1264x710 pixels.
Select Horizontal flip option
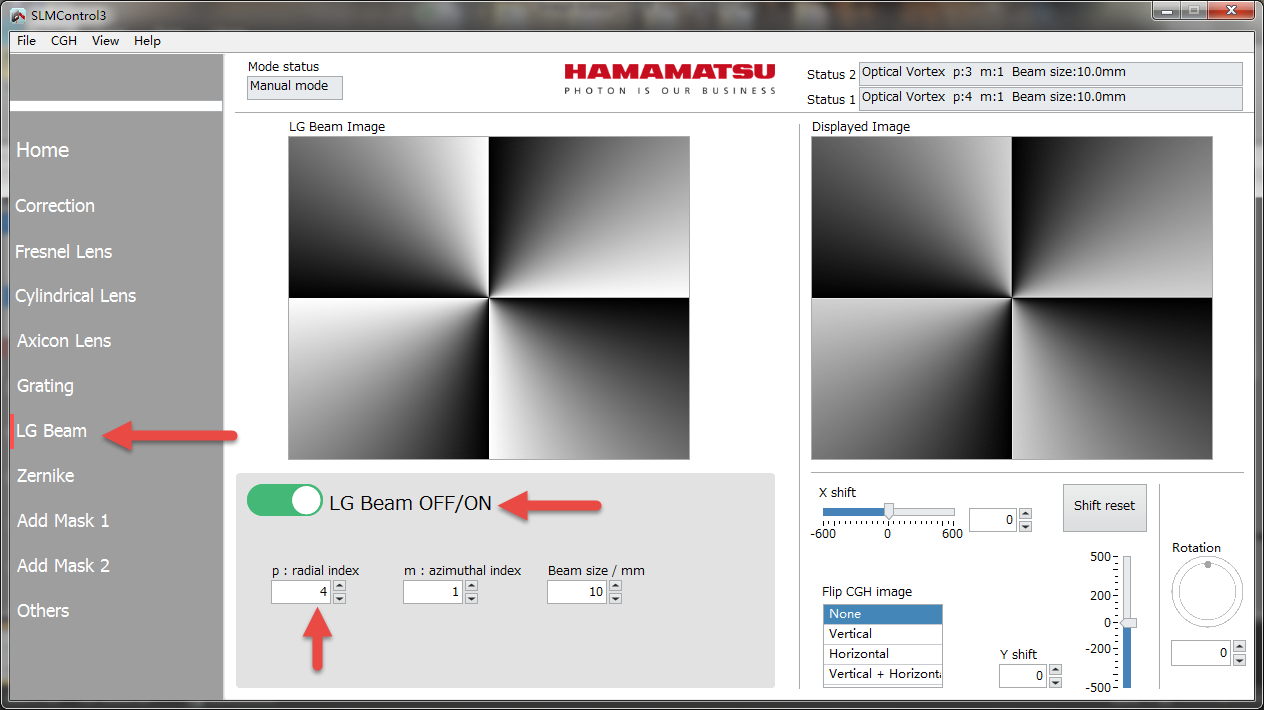[858, 654]
